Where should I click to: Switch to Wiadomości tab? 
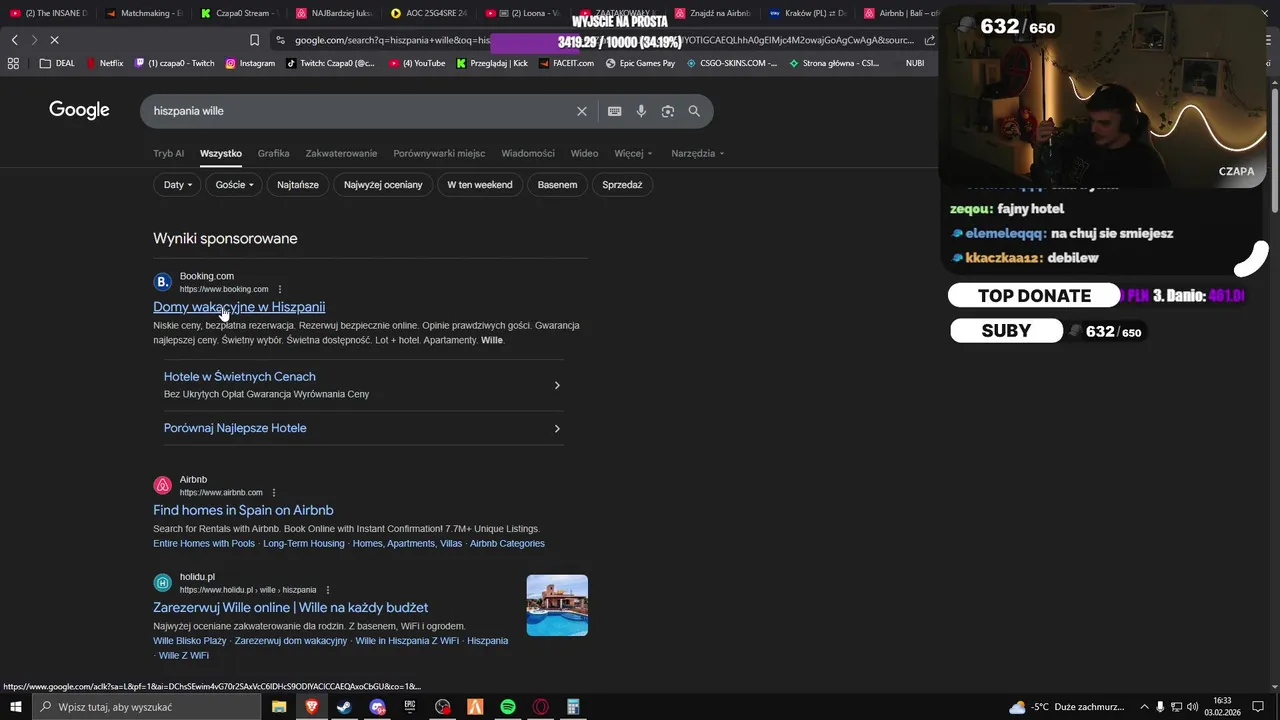point(528,153)
